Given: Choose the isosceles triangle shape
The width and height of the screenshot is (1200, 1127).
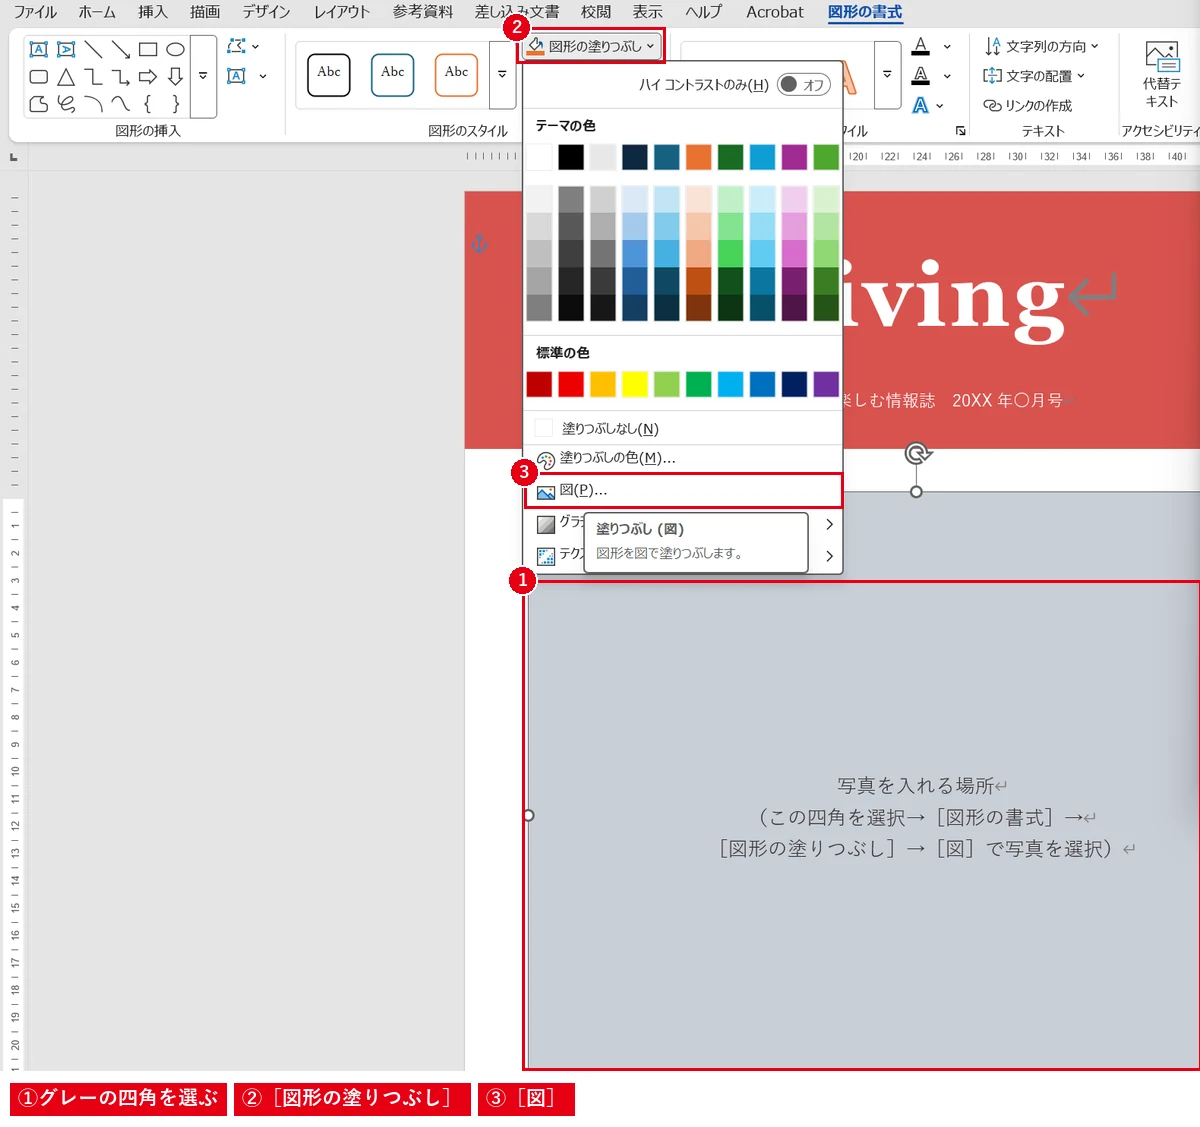Looking at the screenshot, I should tap(66, 76).
